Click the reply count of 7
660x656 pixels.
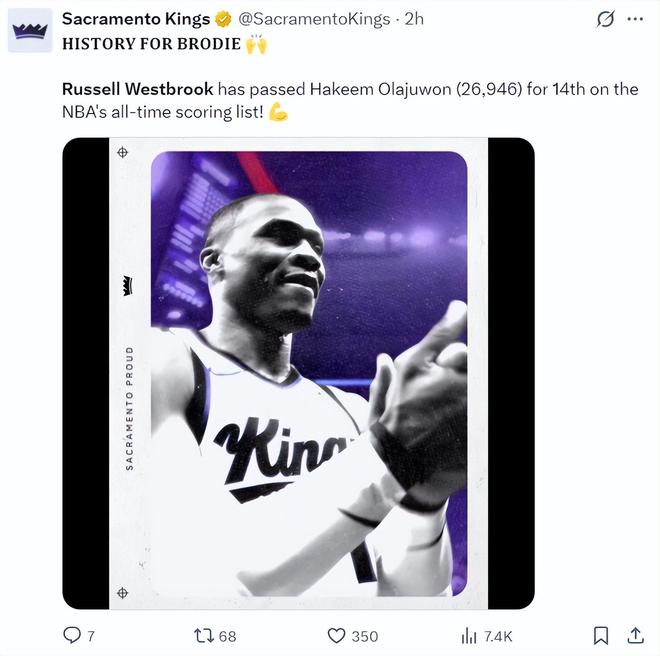coord(91,636)
